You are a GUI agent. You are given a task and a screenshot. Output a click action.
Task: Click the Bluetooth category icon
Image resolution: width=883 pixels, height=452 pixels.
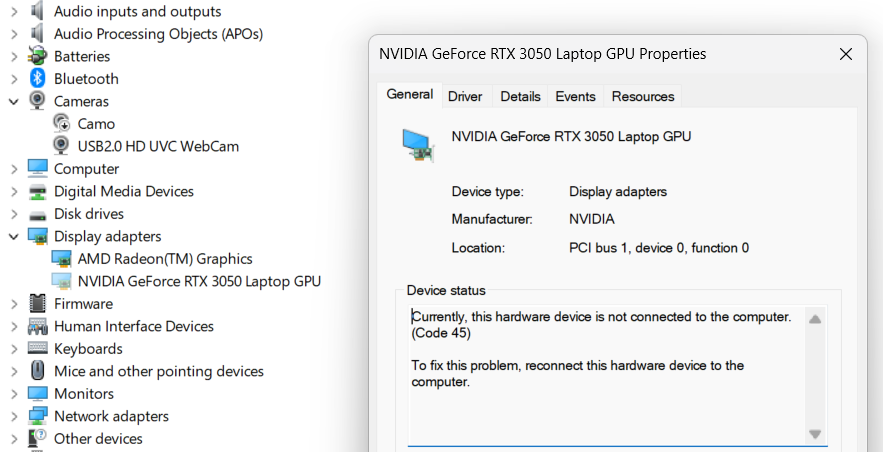click(38, 79)
